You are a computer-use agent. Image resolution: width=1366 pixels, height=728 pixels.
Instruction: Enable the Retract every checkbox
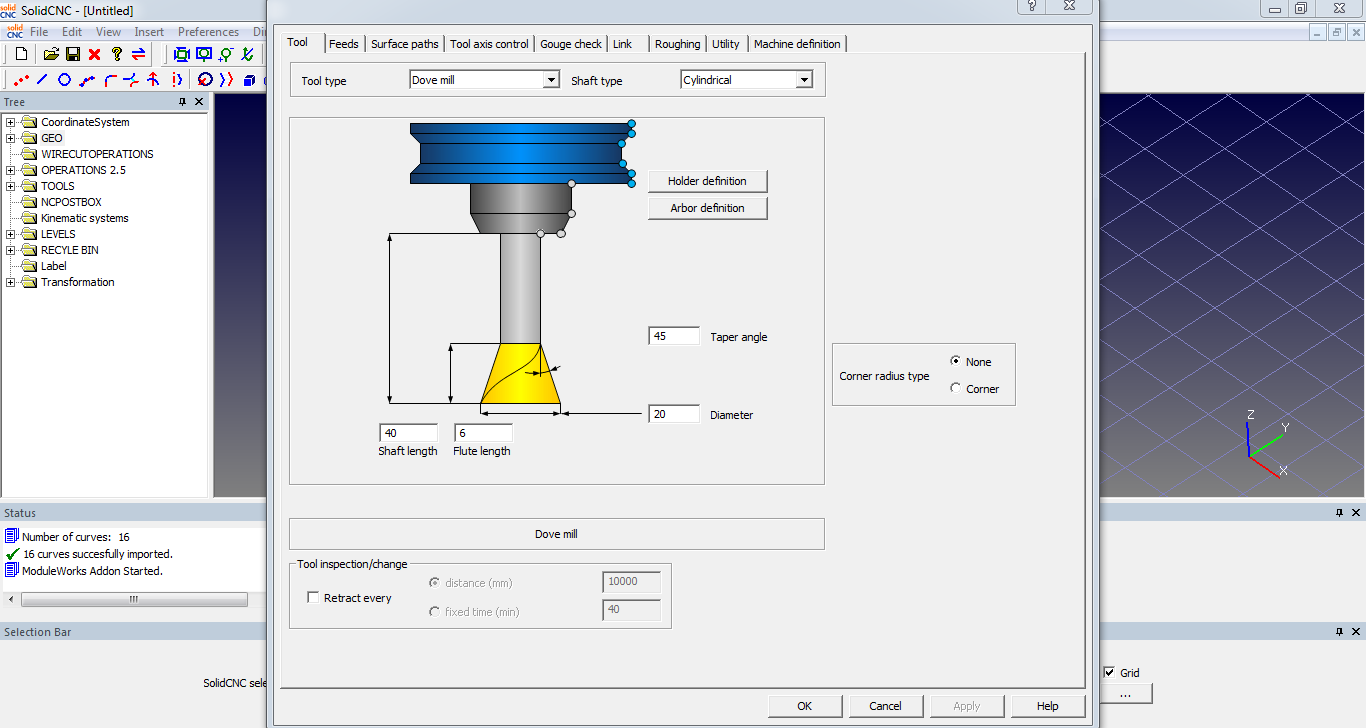(313, 597)
